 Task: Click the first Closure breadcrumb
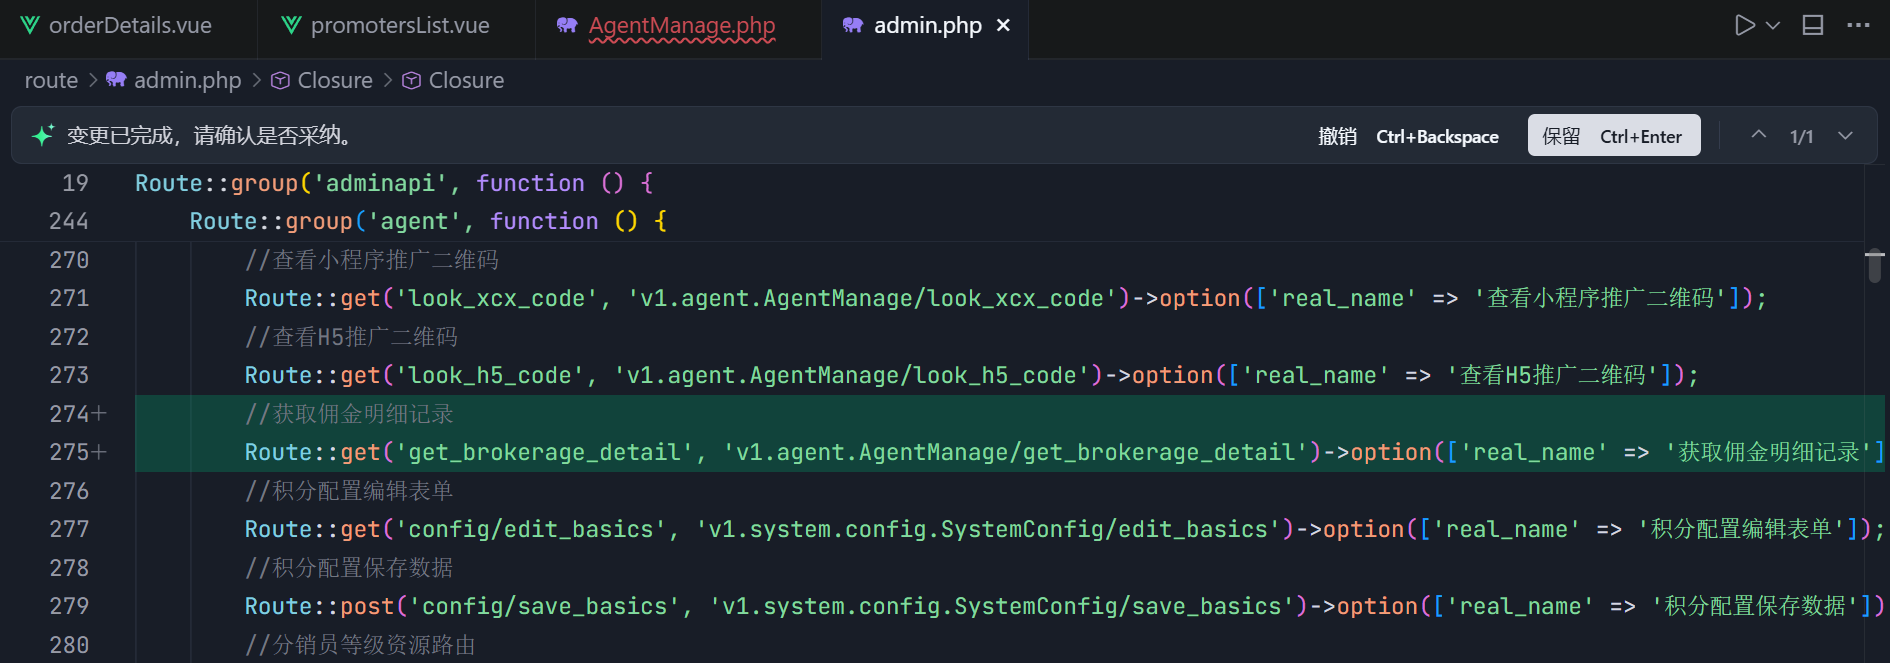[335, 80]
